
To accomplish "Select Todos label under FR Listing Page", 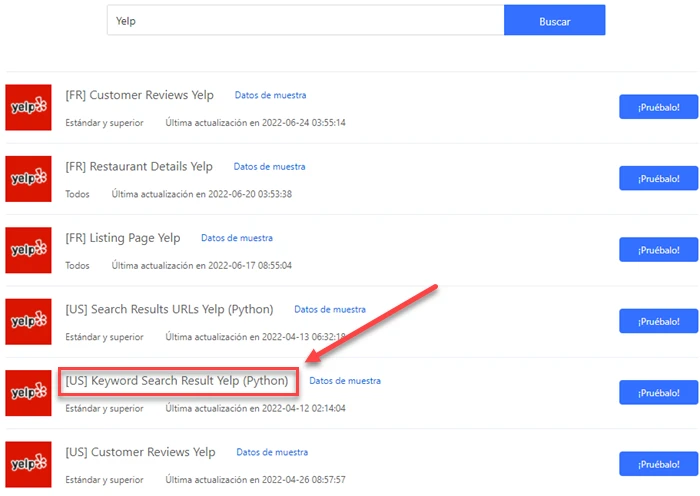I will pos(77,266).
